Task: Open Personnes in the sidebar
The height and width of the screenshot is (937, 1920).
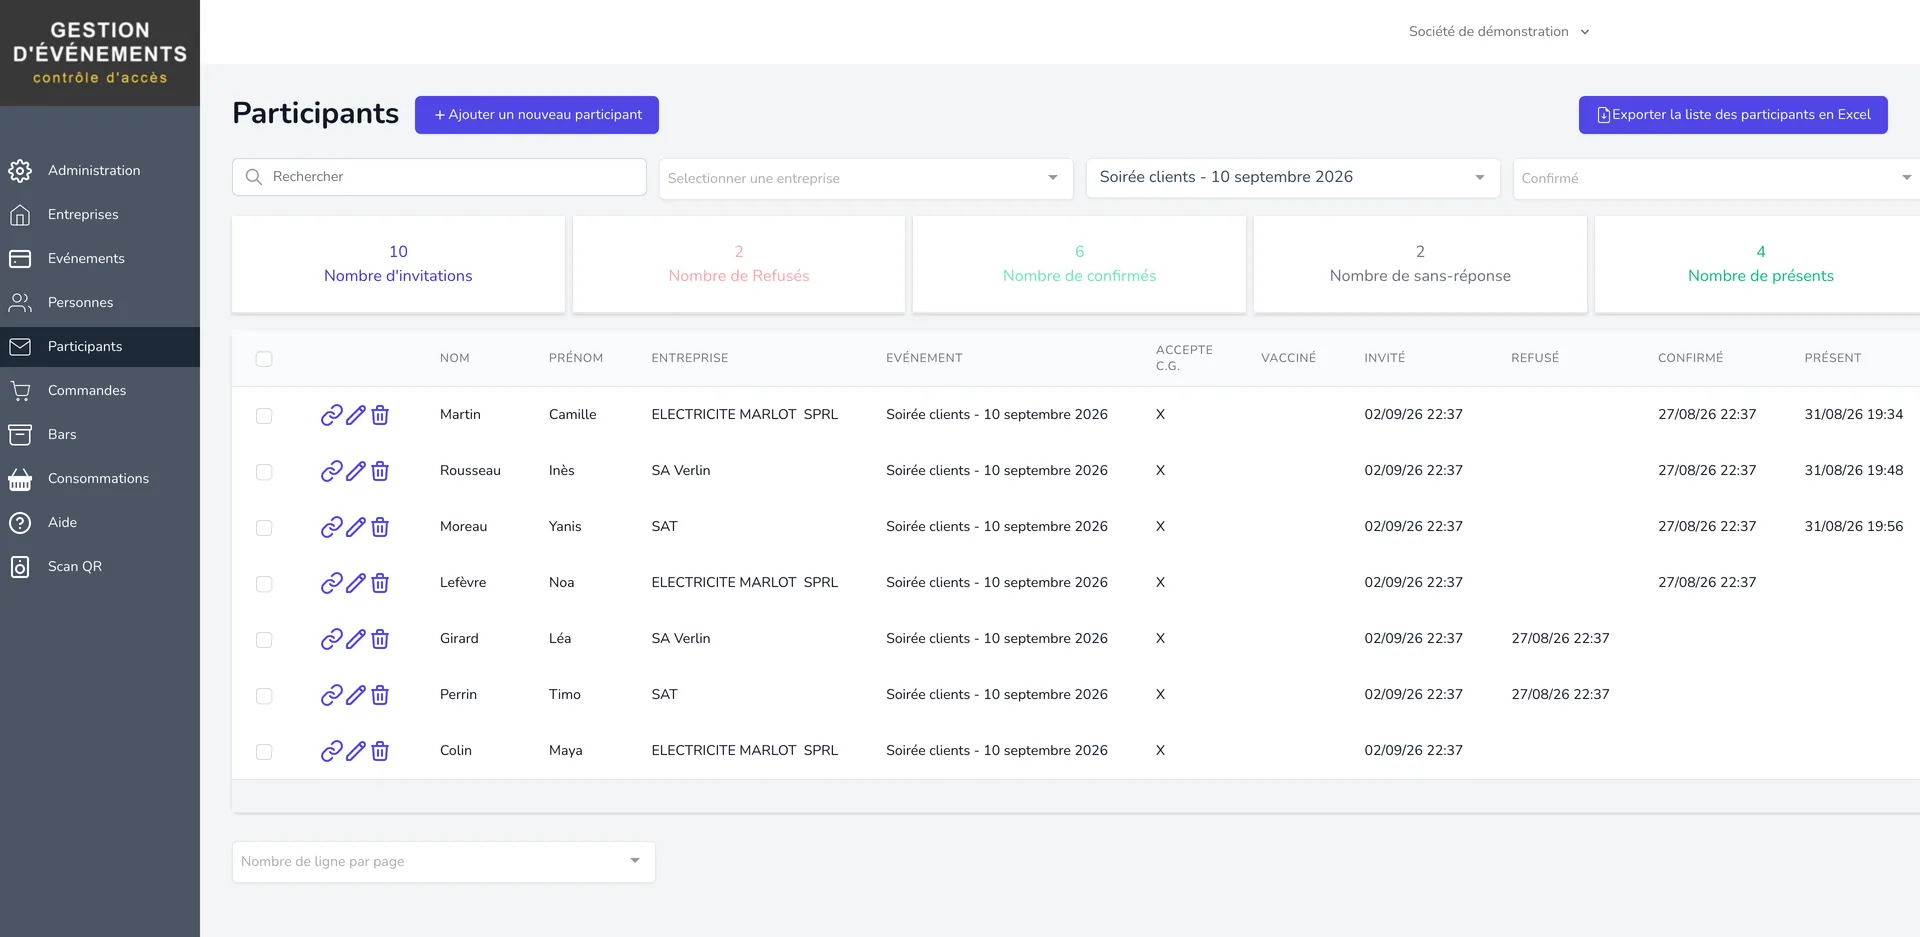Action: click(x=100, y=303)
